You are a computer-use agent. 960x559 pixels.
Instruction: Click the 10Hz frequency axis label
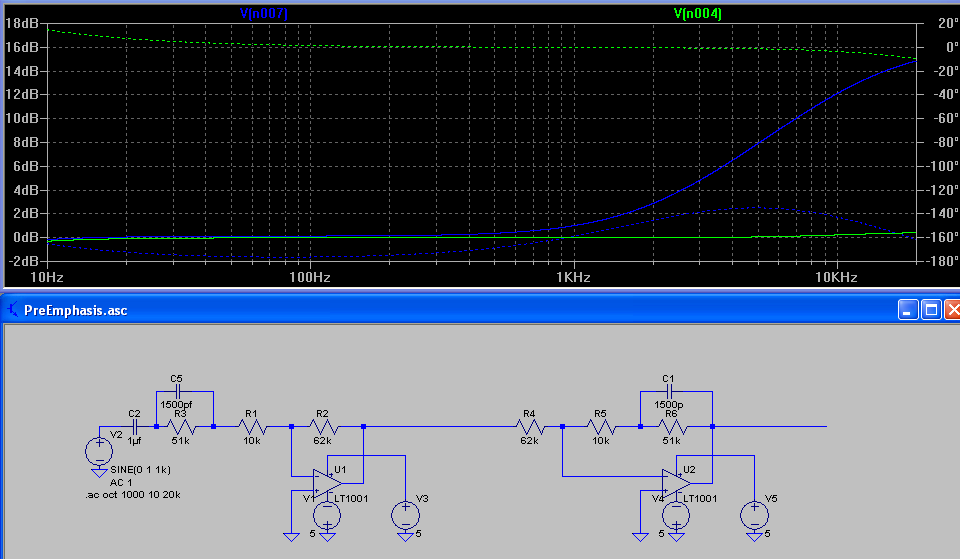pyautogui.click(x=47, y=277)
